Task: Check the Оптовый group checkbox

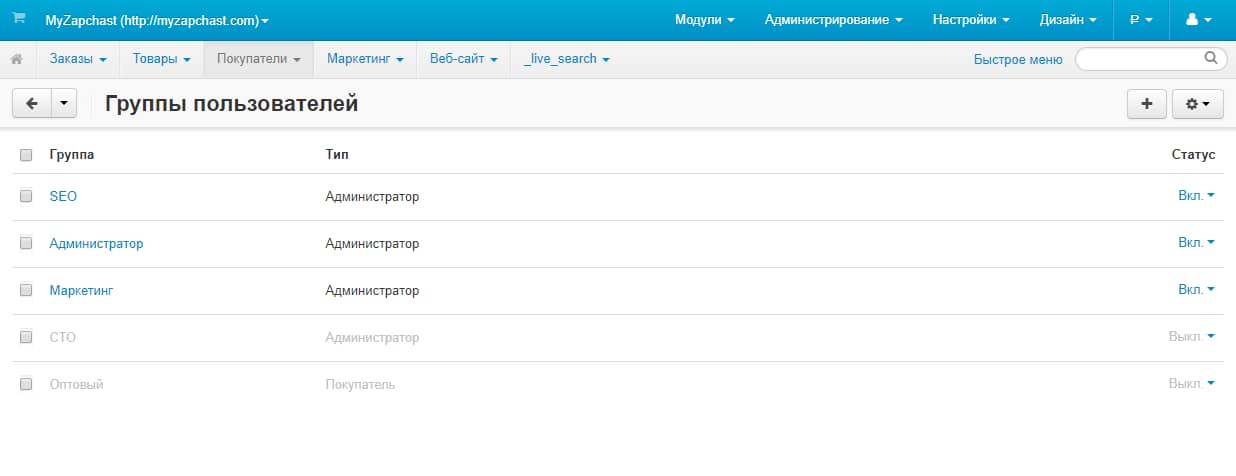Action: 26,384
